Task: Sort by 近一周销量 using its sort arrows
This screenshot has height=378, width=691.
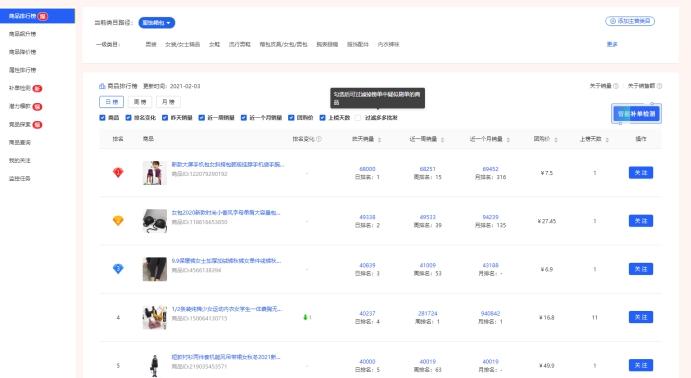Action: click(442, 139)
